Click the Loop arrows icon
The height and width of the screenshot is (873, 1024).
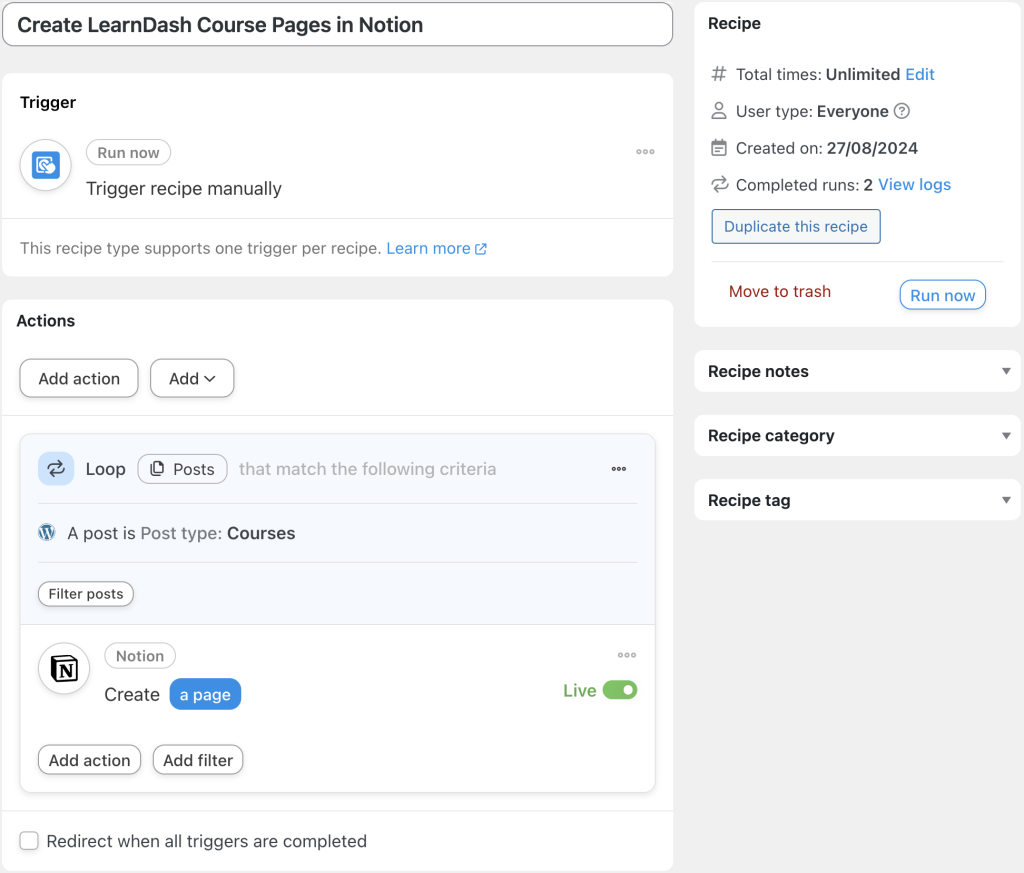(x=56, y=469)
